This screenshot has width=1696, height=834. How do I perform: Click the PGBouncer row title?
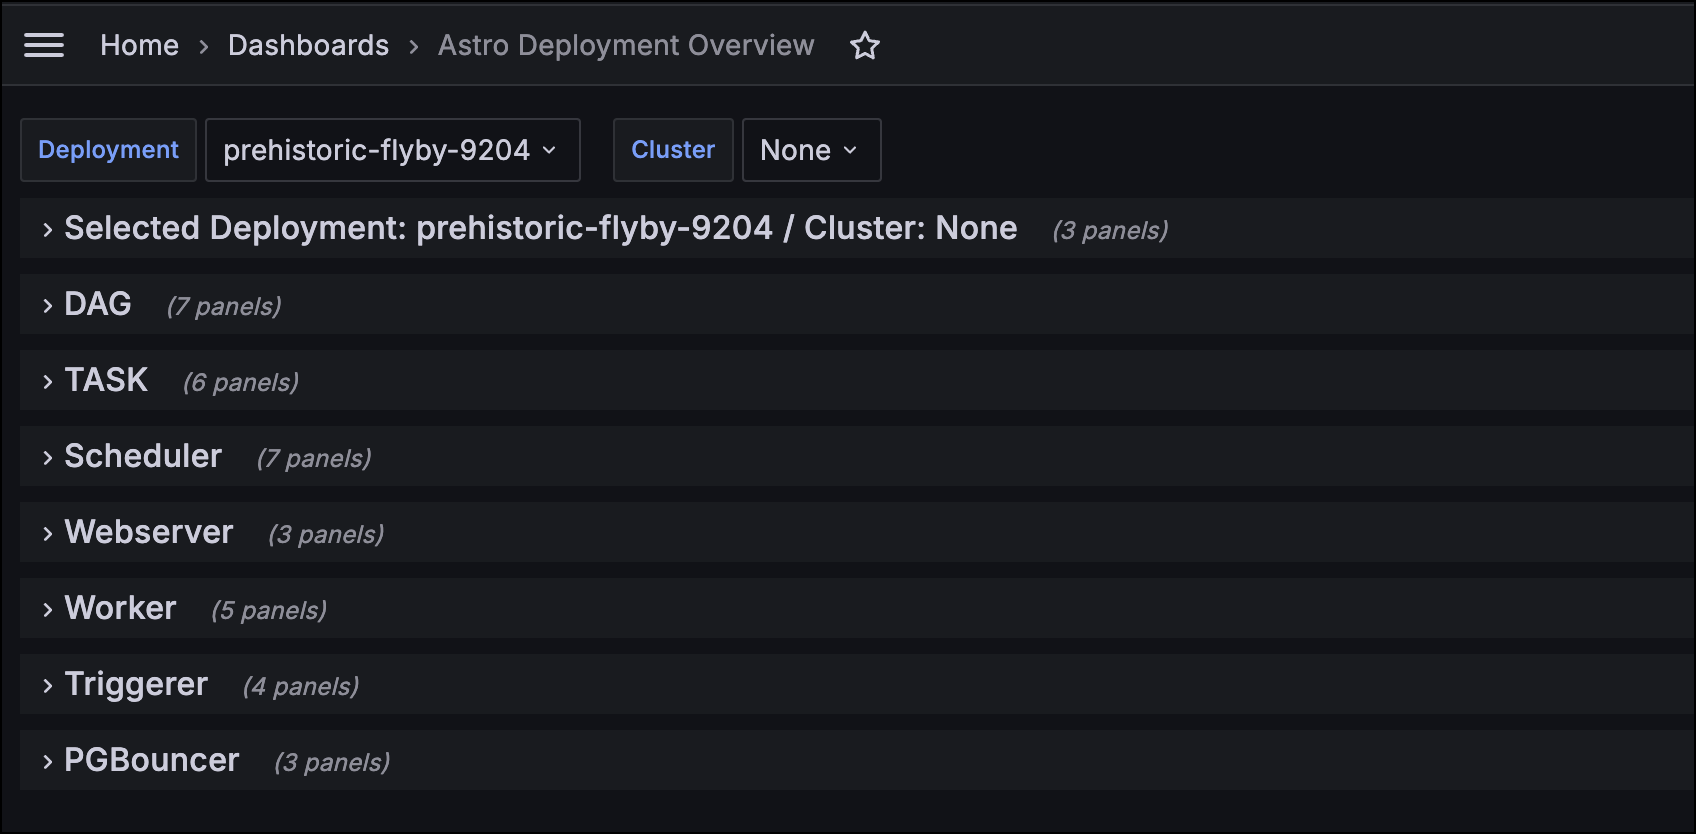click(x=152, y=760)
